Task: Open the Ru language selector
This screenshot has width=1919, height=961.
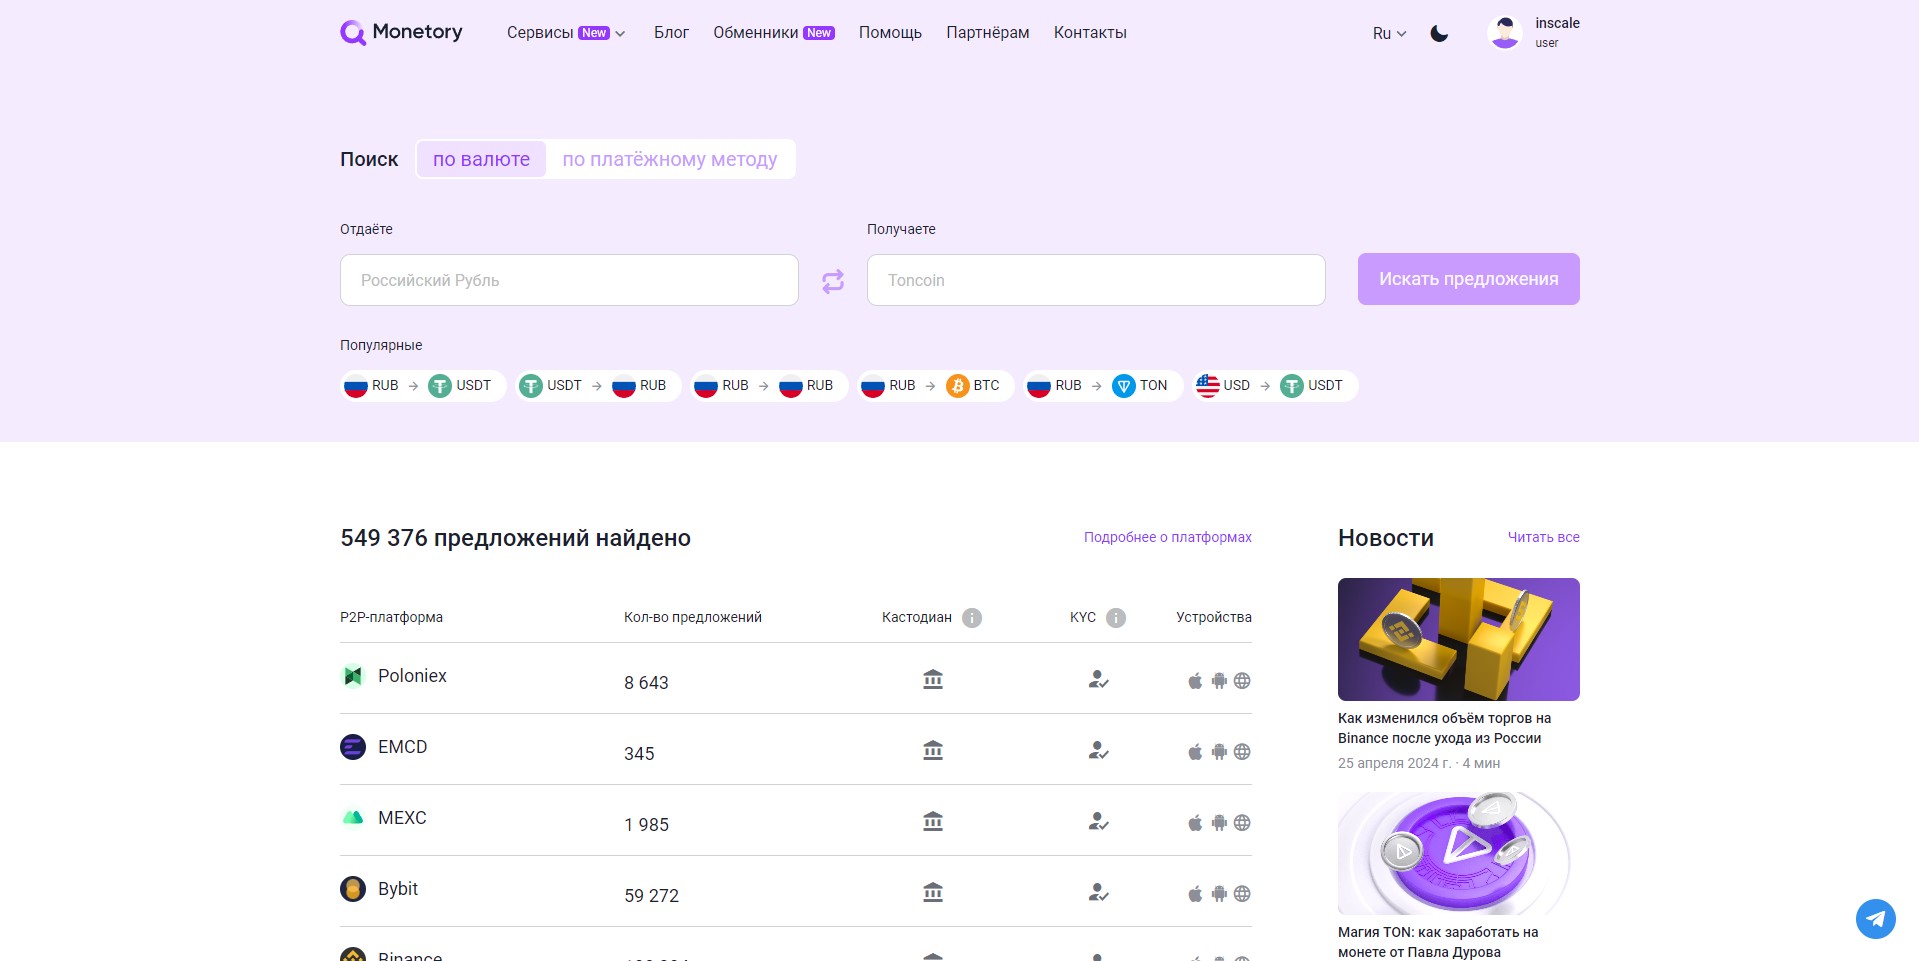Action: point(1390,33)
